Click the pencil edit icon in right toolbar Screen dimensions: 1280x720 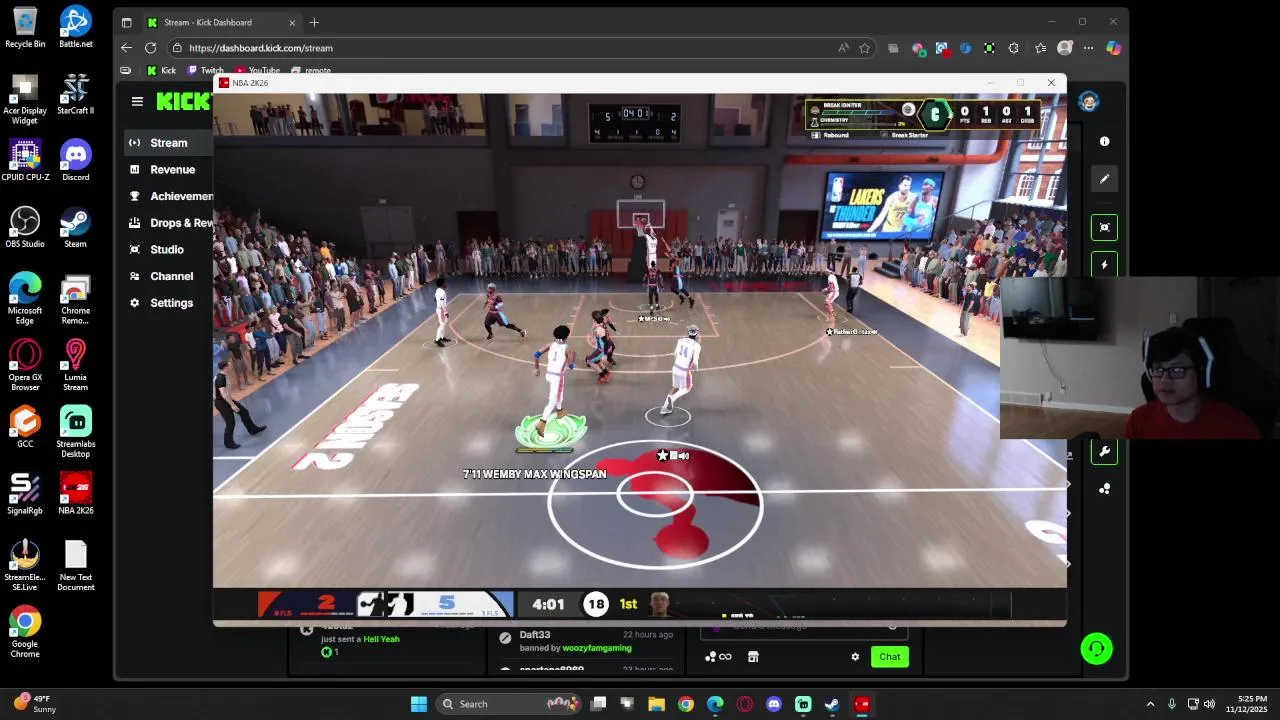pyautogui.click(x=1104, y=179)
